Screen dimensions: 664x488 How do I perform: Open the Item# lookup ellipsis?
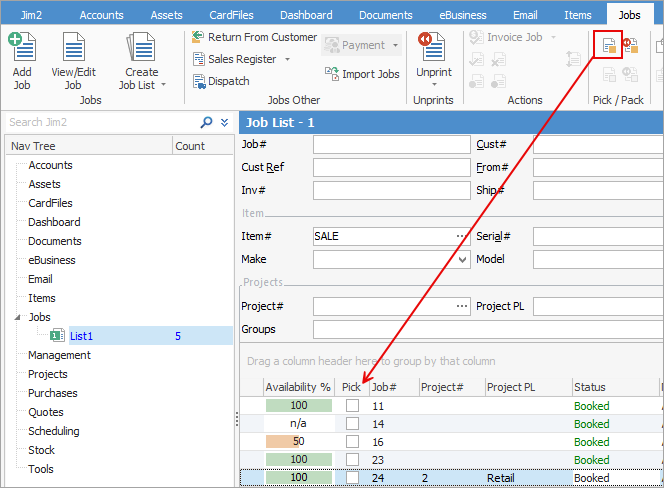[462, 236]
